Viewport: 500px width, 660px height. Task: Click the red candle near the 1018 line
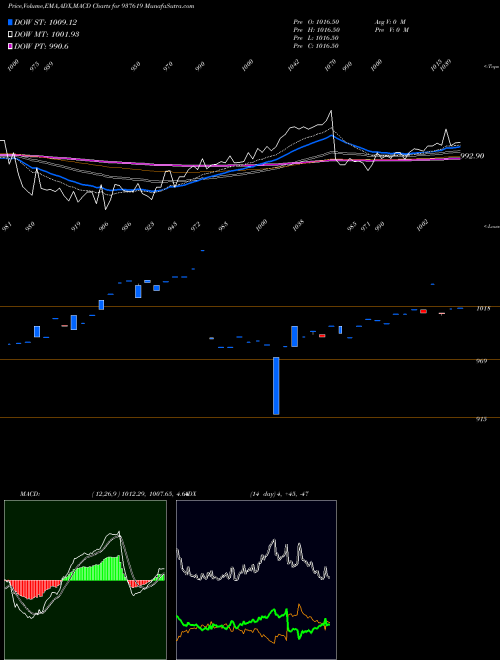click(423, 311)
